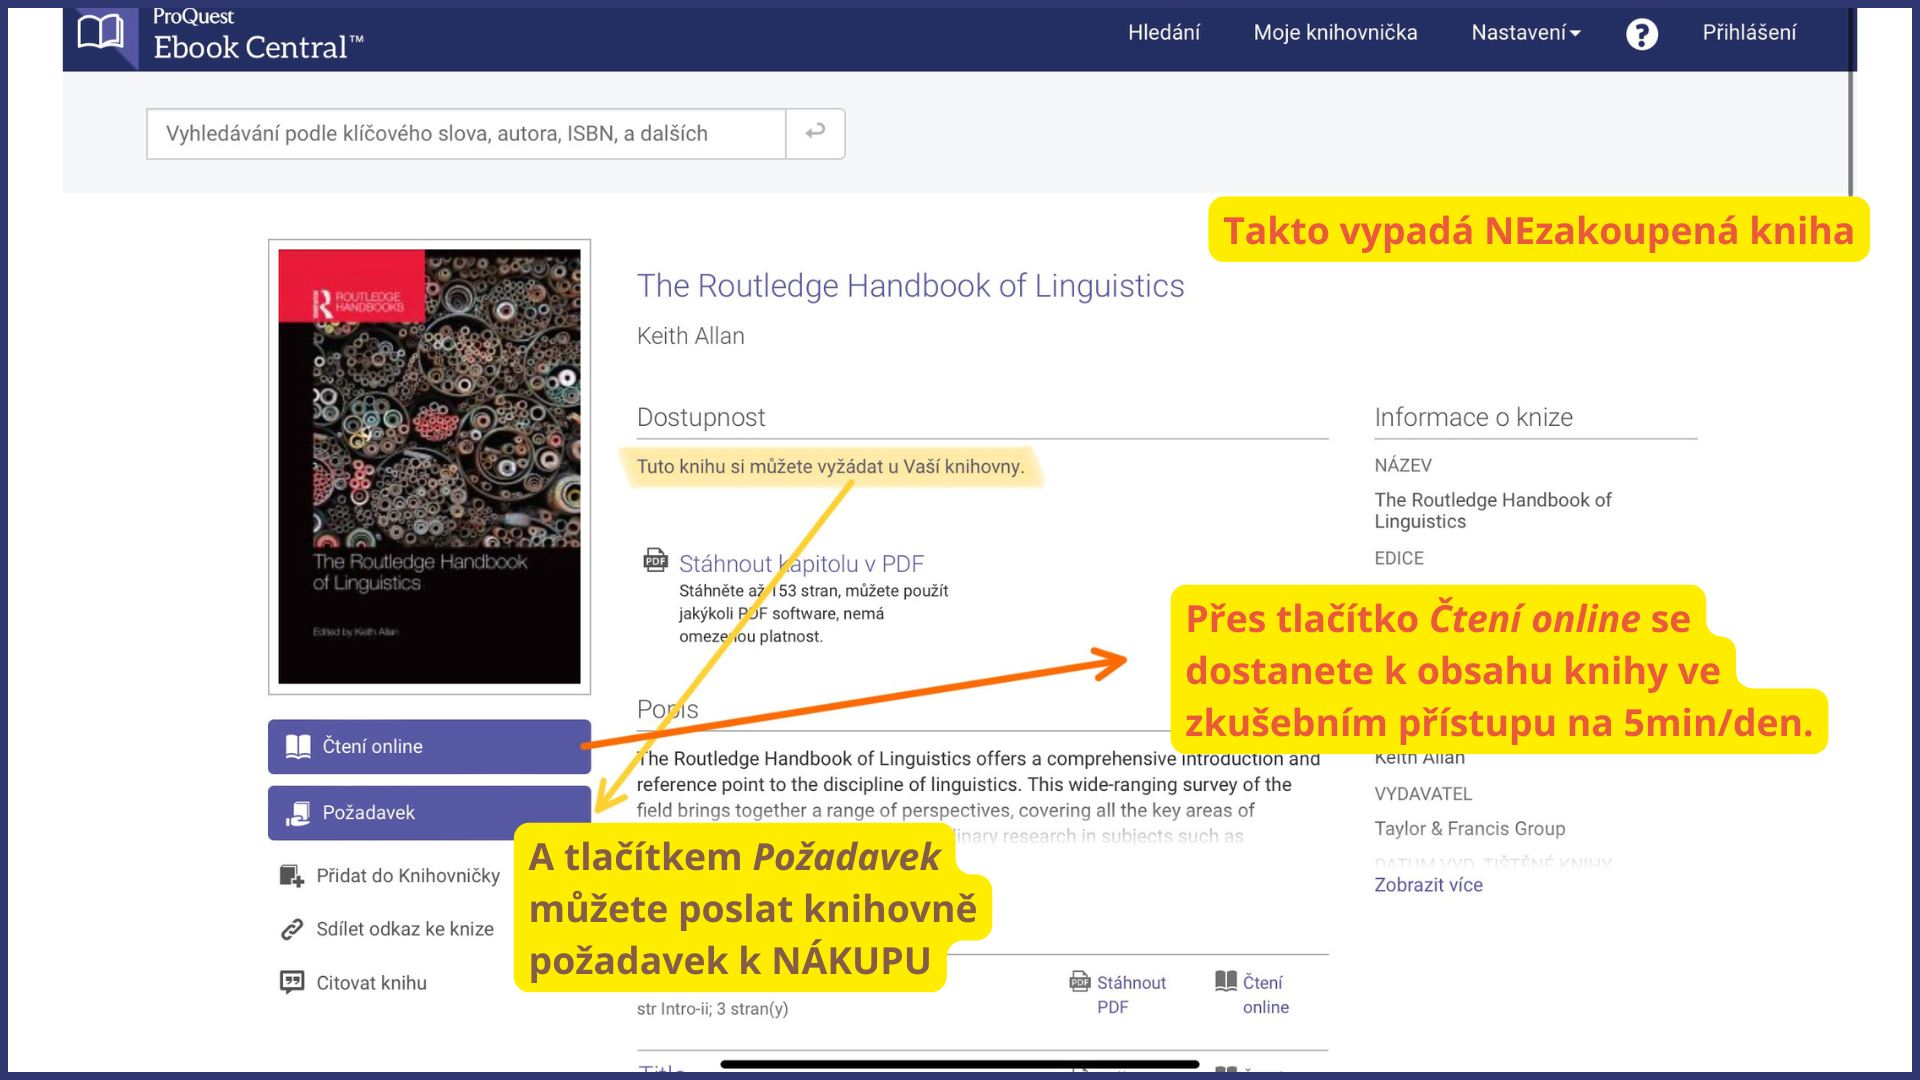
Task: Click the PDF icon beside Stáhnout kapitolu
Action: click(x=655, y=560)
